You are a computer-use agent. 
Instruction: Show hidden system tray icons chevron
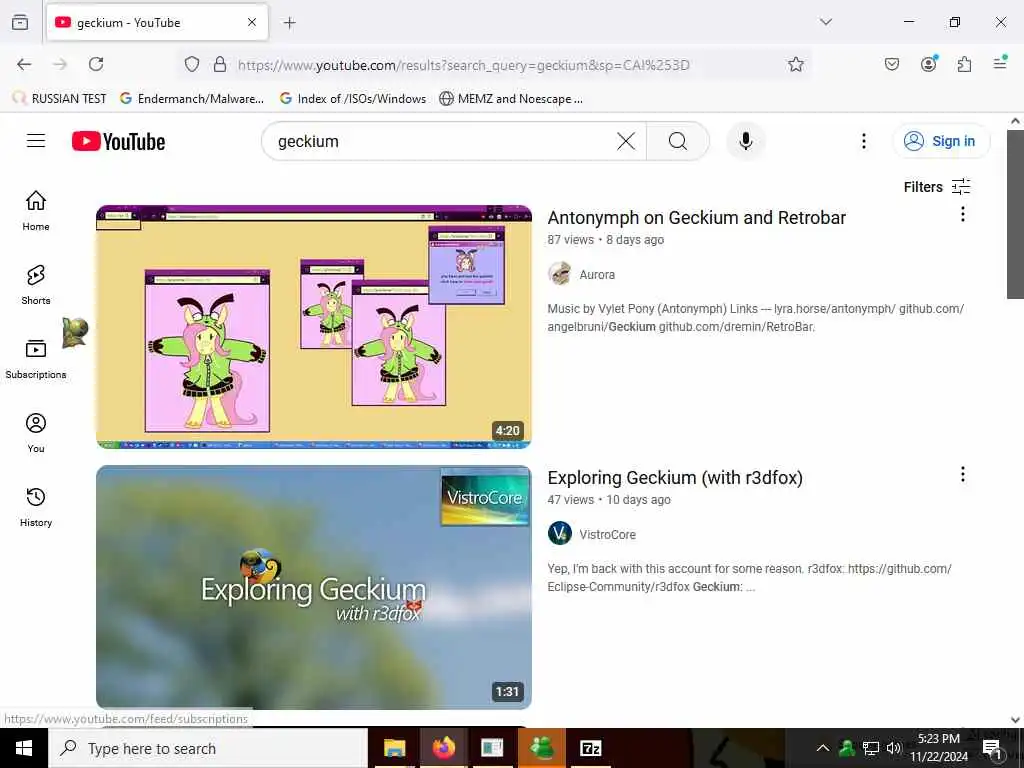(x=823, y=748)
